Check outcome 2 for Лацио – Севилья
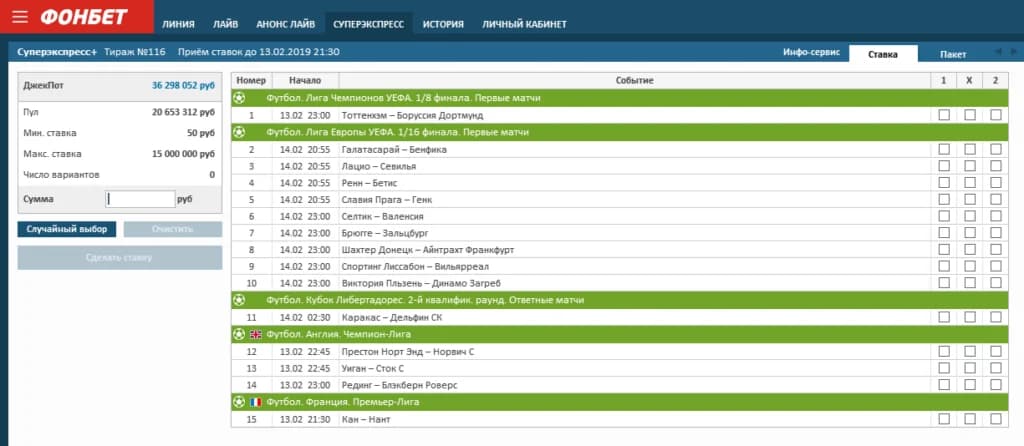Image resolution: width=1024 pixels, height=446 pixels. [x=995, y=166]
